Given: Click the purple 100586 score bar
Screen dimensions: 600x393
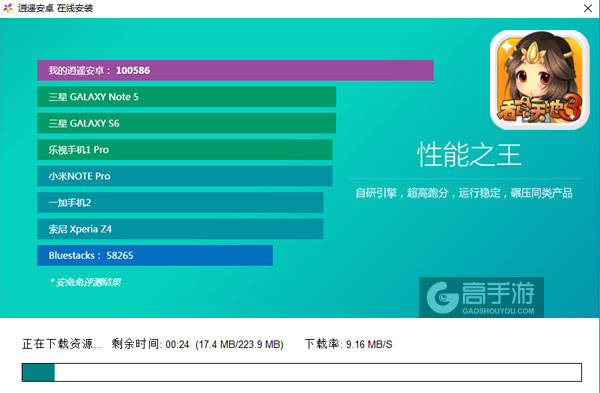Looking at the screenshot, I should pyautogui.click(x=235, y=70).
